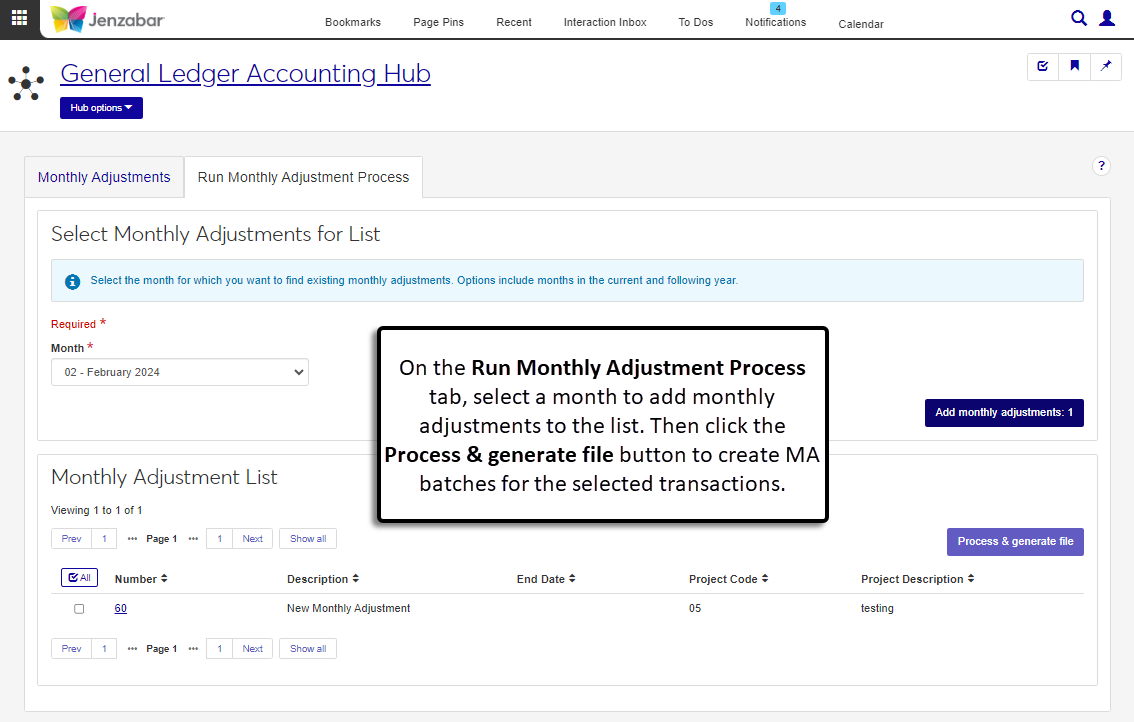Image resolution: width=1134 pixels, height=722 pixels.
Task: Open the Recent menu
Action: pos(513,22)
